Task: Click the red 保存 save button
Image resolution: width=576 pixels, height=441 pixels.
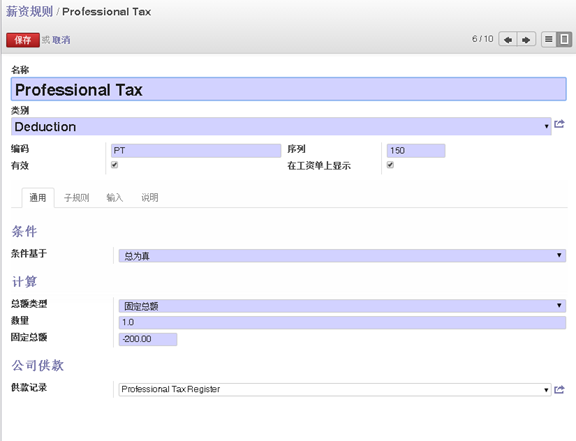Action: [x=23, y=40]
